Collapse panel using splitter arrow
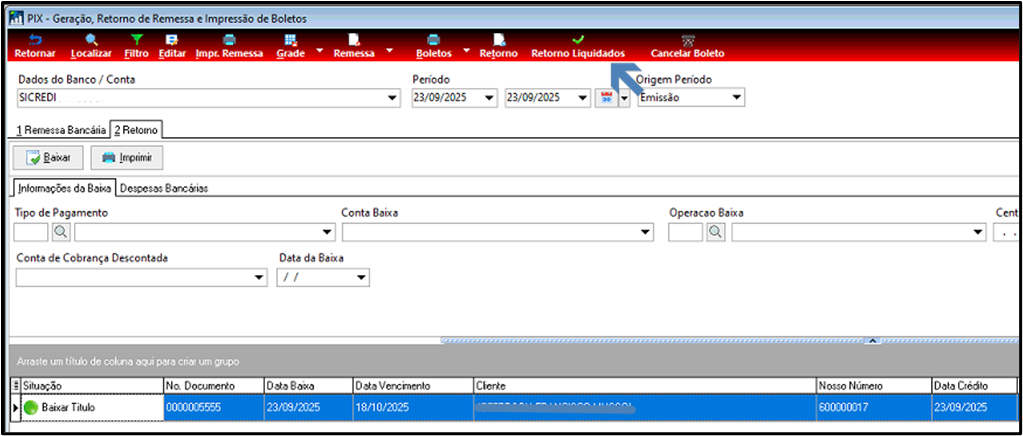The image size is (1023, 436). pyautogui.click(x=872, y=340)
